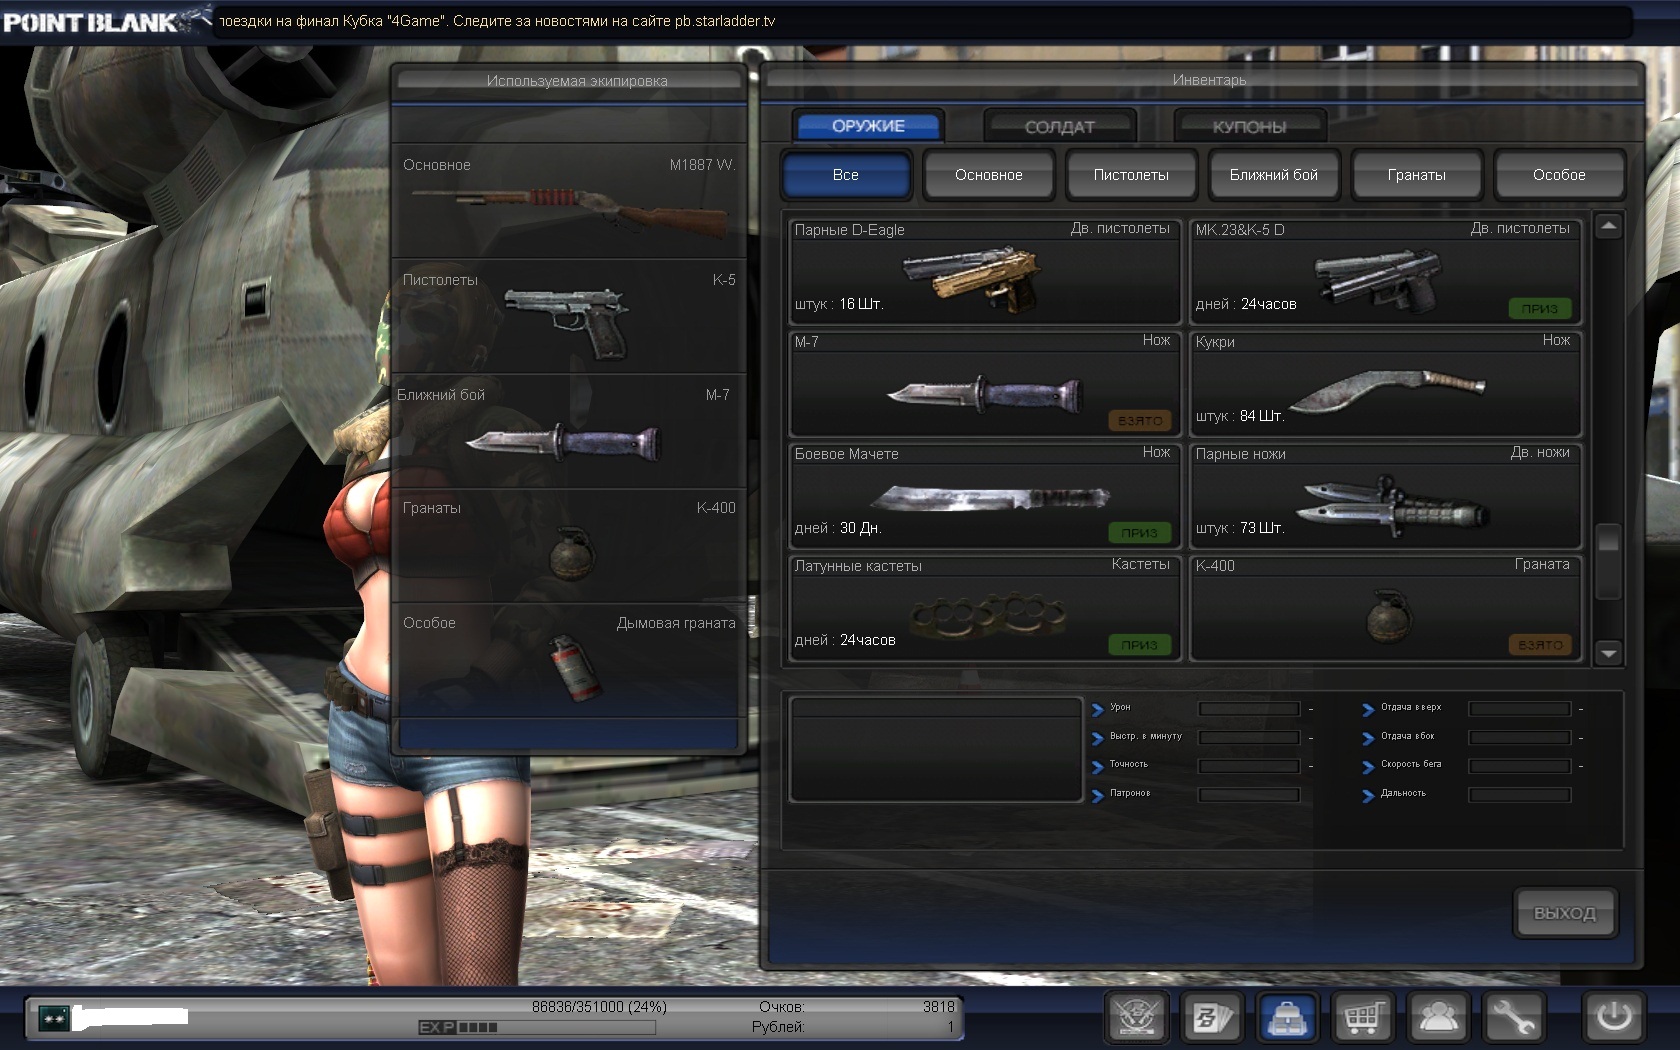1680x1050 pixels.
Task: Click the 'Патронов' stat label
Action: pyautogui.click(x=1130, y=793)
